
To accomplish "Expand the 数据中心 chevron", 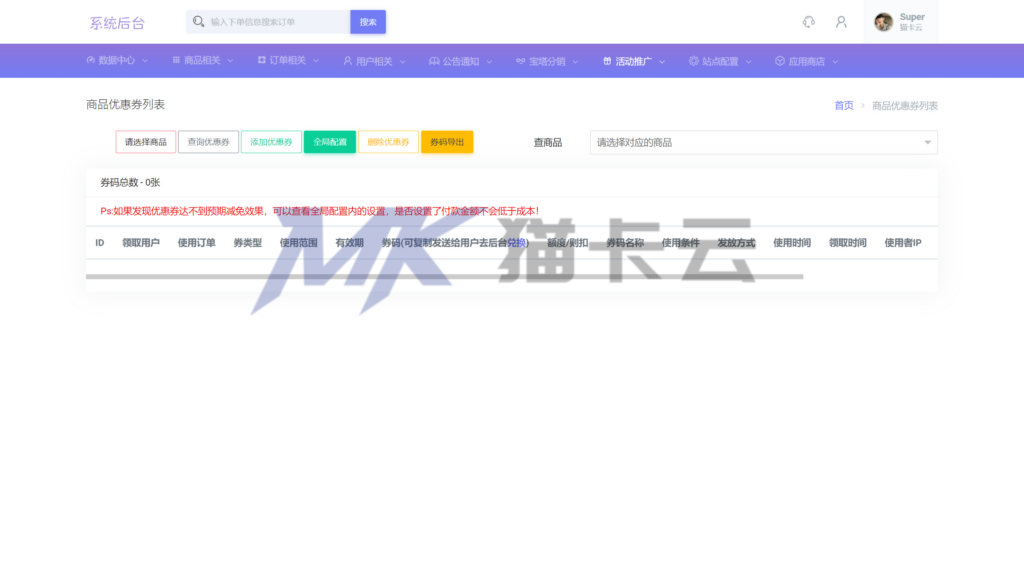I will point(145,61).
